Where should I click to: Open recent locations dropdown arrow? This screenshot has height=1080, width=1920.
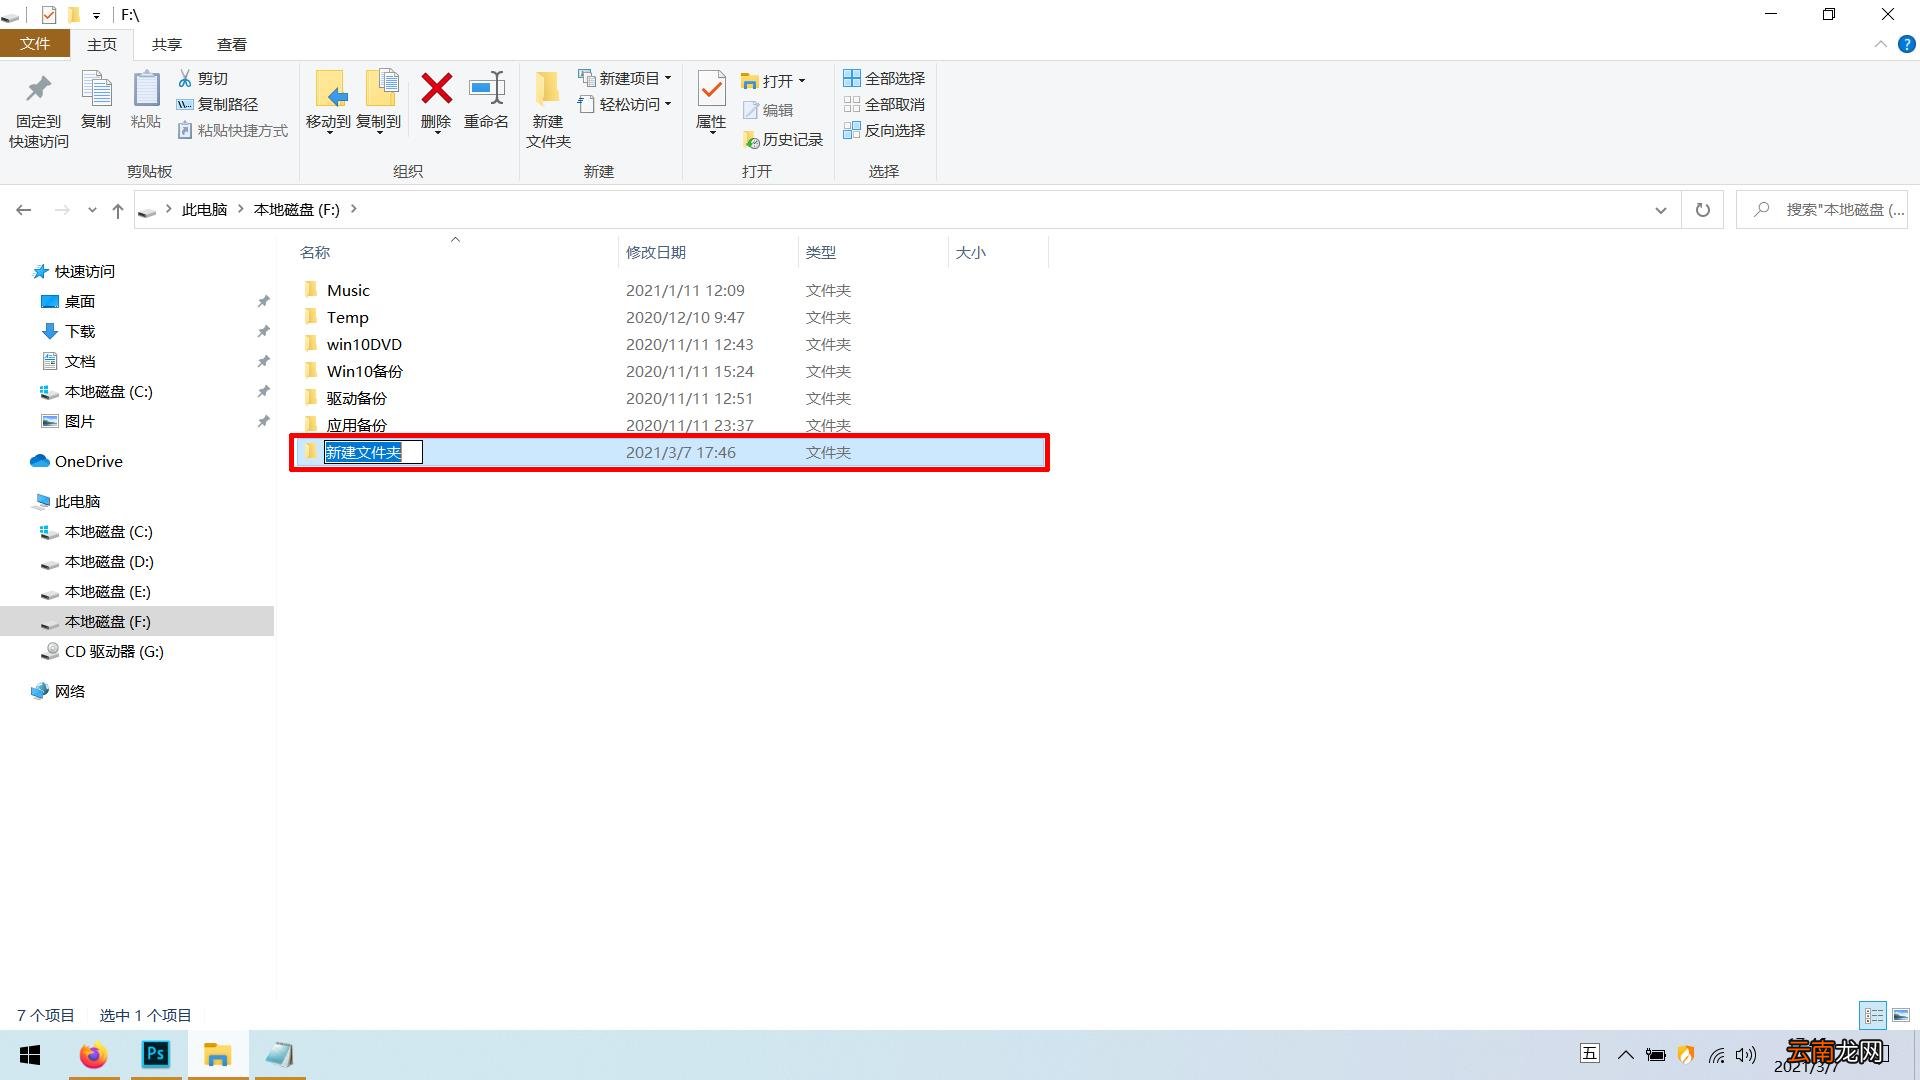(x=92, y=210)
